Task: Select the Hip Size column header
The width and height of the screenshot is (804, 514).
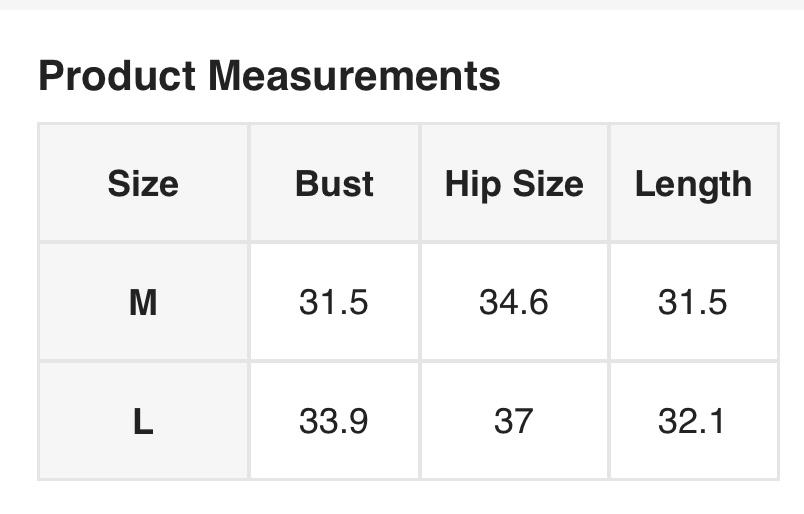Action: click(x=514, y=184)
